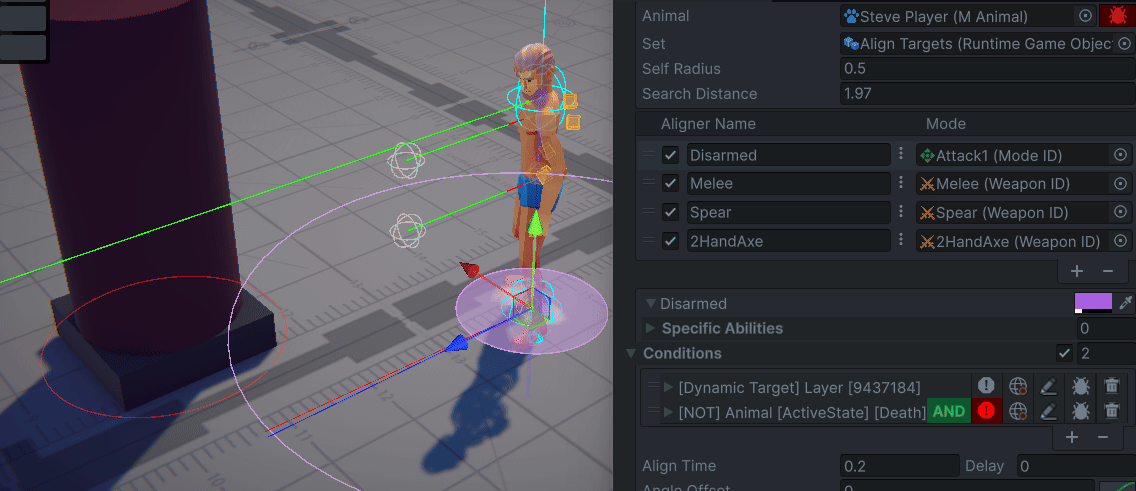Viewport: 1136px width, 491px height.
Task: Remove a condition with minus button
Action: (1103, 437)
